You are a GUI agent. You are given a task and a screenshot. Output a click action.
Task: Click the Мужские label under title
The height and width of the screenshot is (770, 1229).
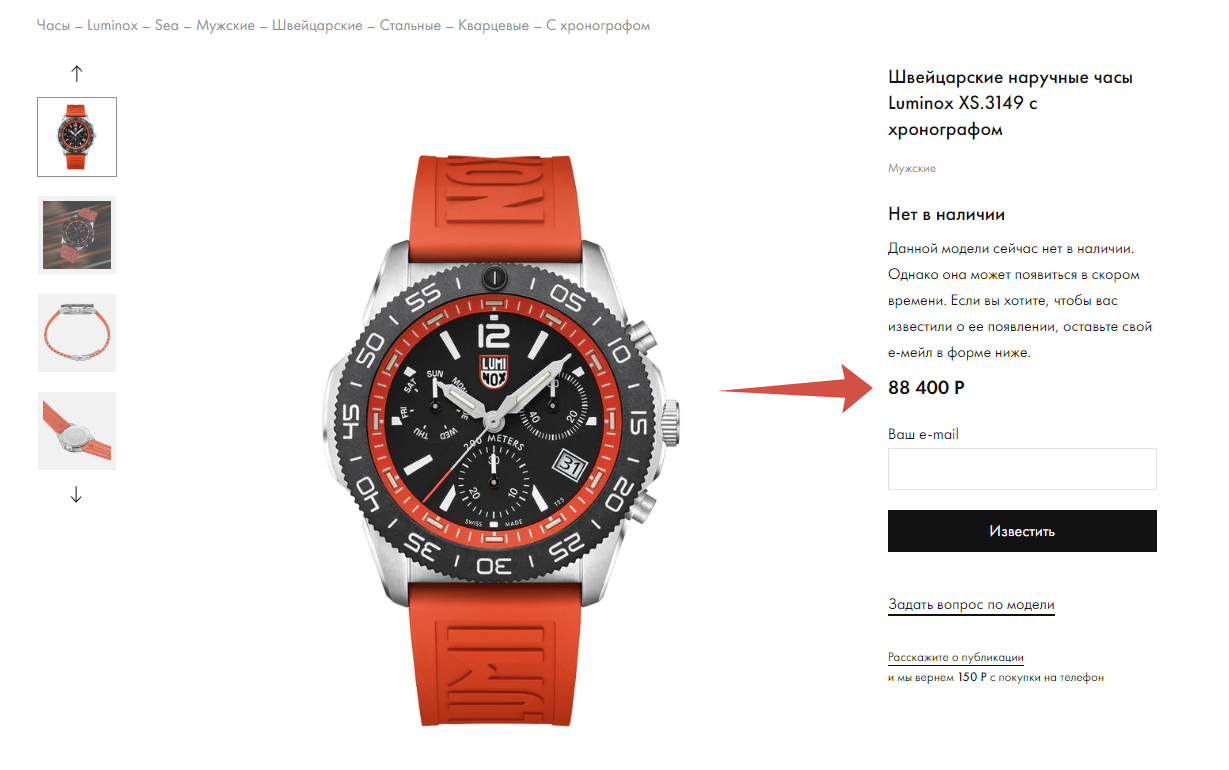click(x=912, y=168)
